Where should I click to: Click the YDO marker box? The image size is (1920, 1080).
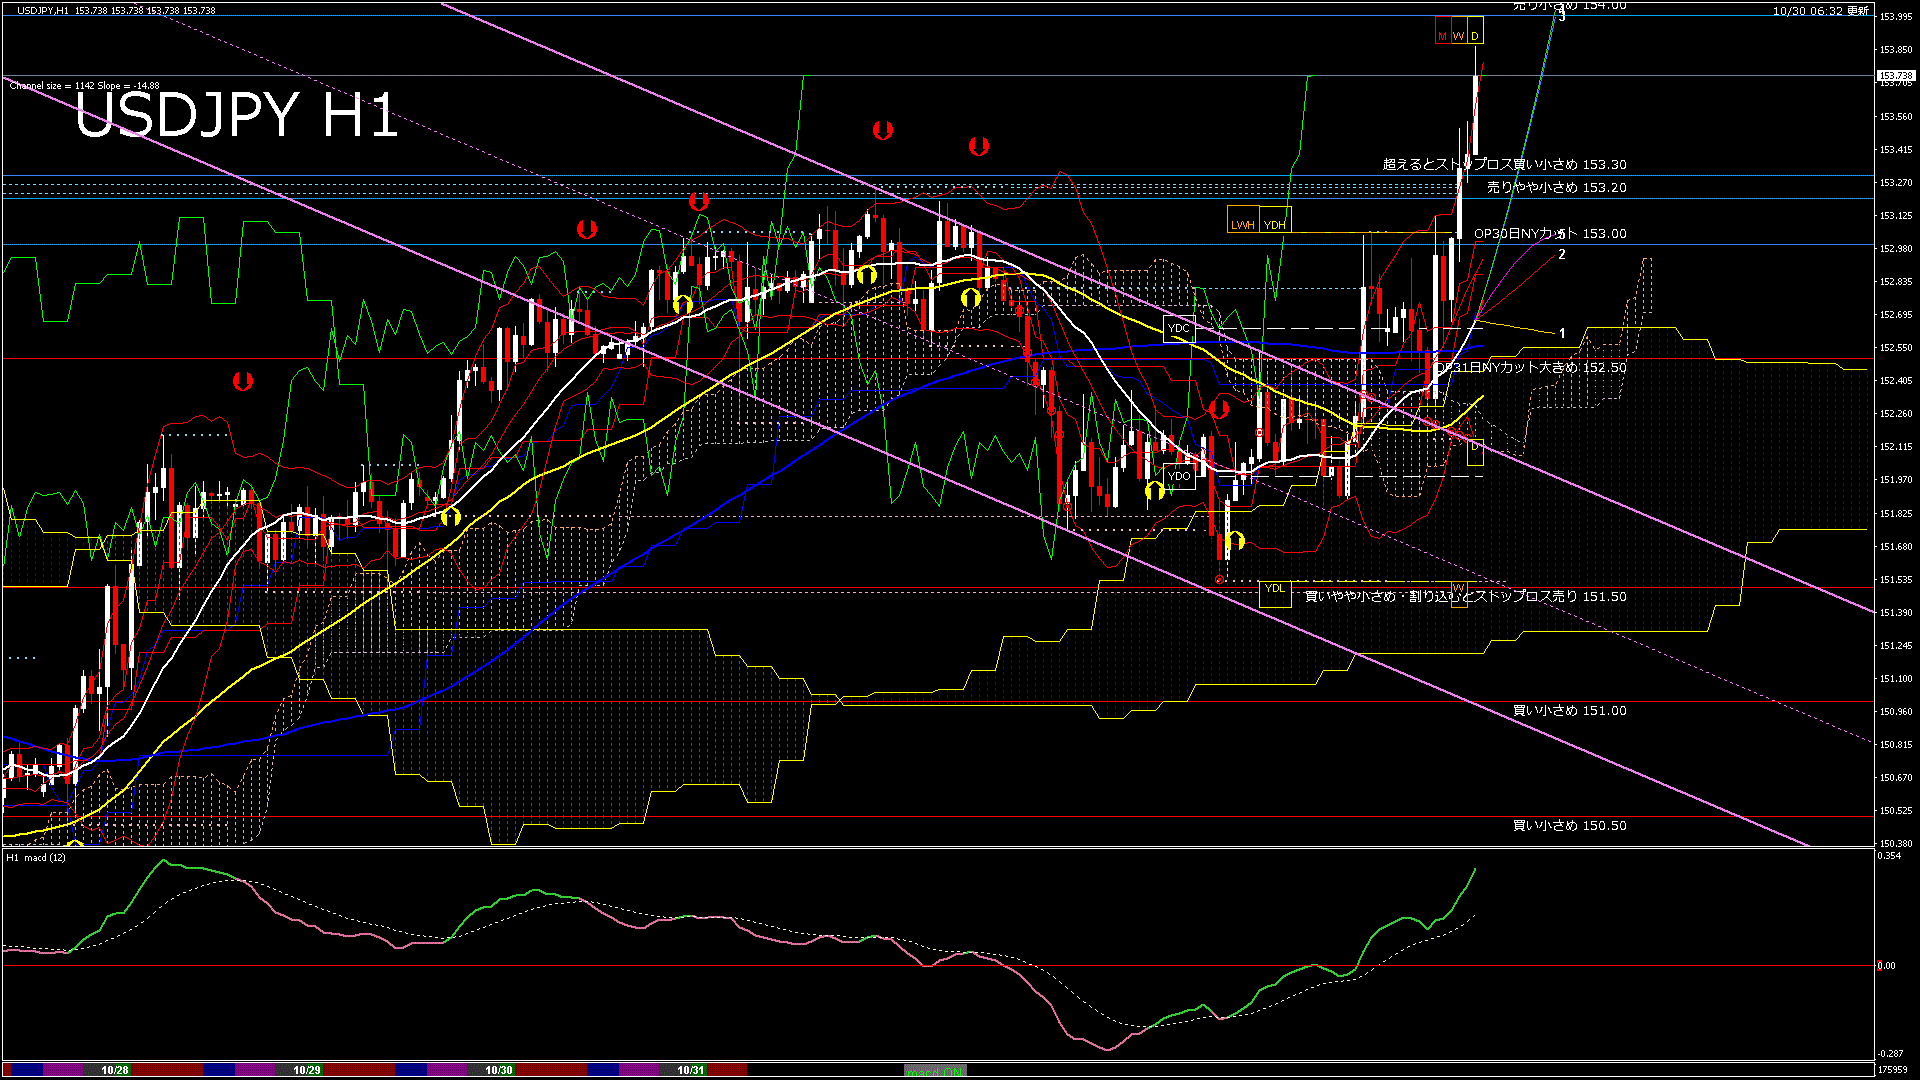[x=1179, y=476]
